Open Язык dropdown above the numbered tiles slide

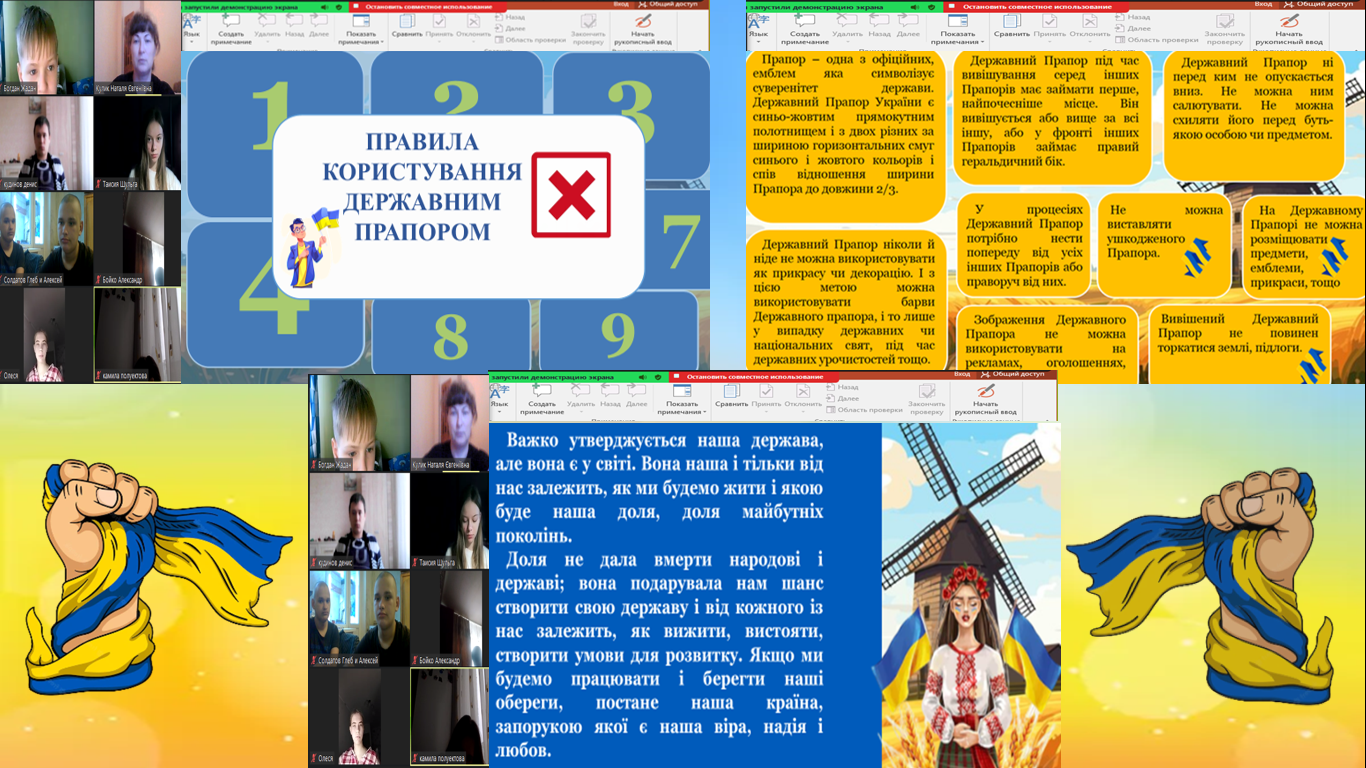point(192,27)
